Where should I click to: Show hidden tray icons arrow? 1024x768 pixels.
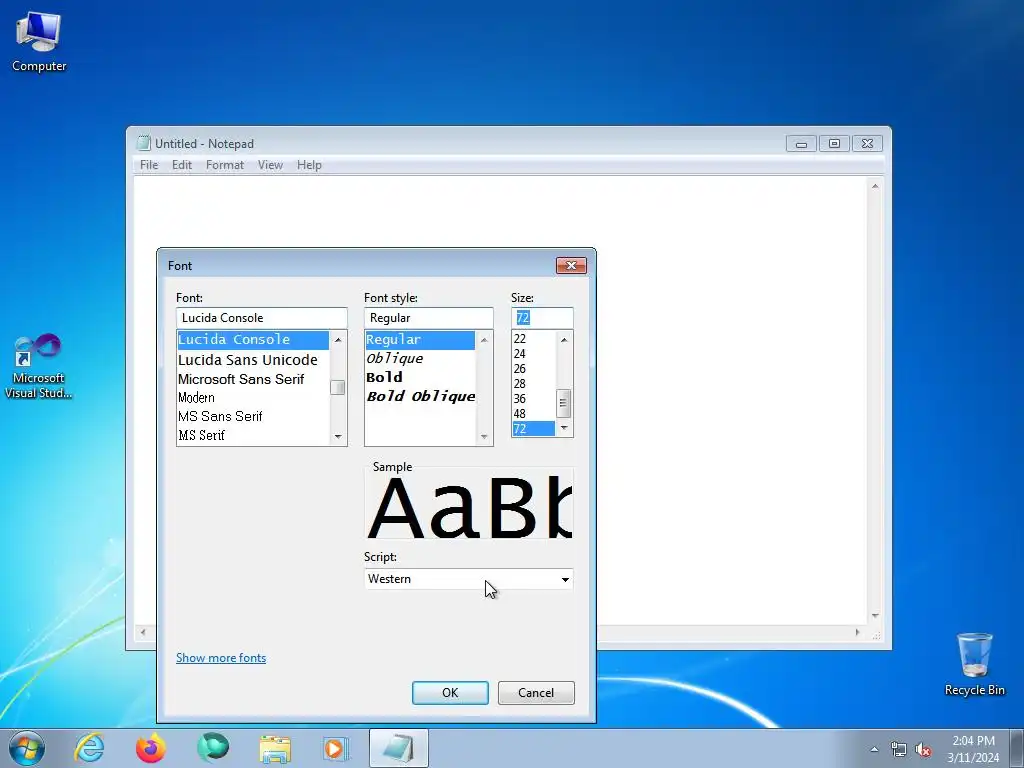[874, 749]
